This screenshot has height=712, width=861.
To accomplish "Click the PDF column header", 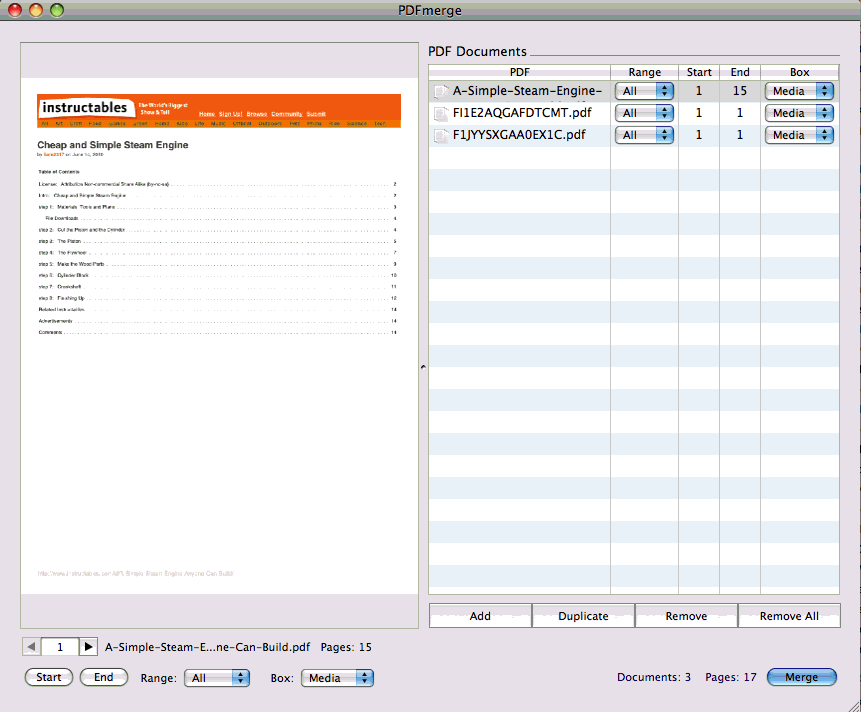I will pyautogui.click(x=519, y=72).
